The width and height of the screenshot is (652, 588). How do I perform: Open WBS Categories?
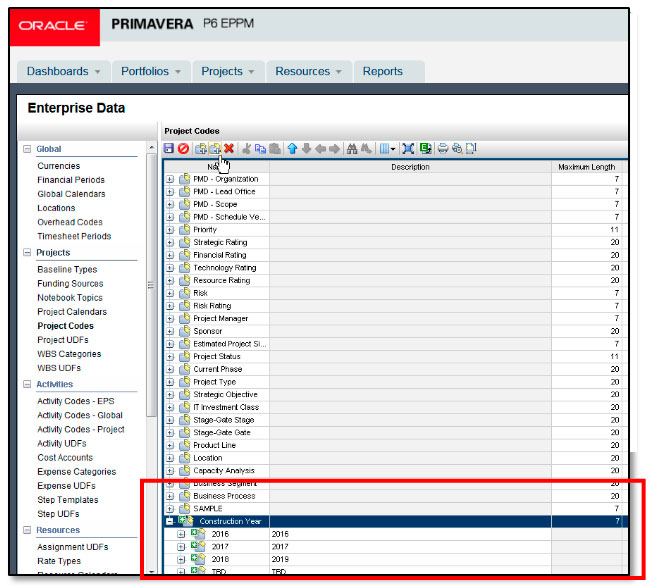(x=69, y=354)
